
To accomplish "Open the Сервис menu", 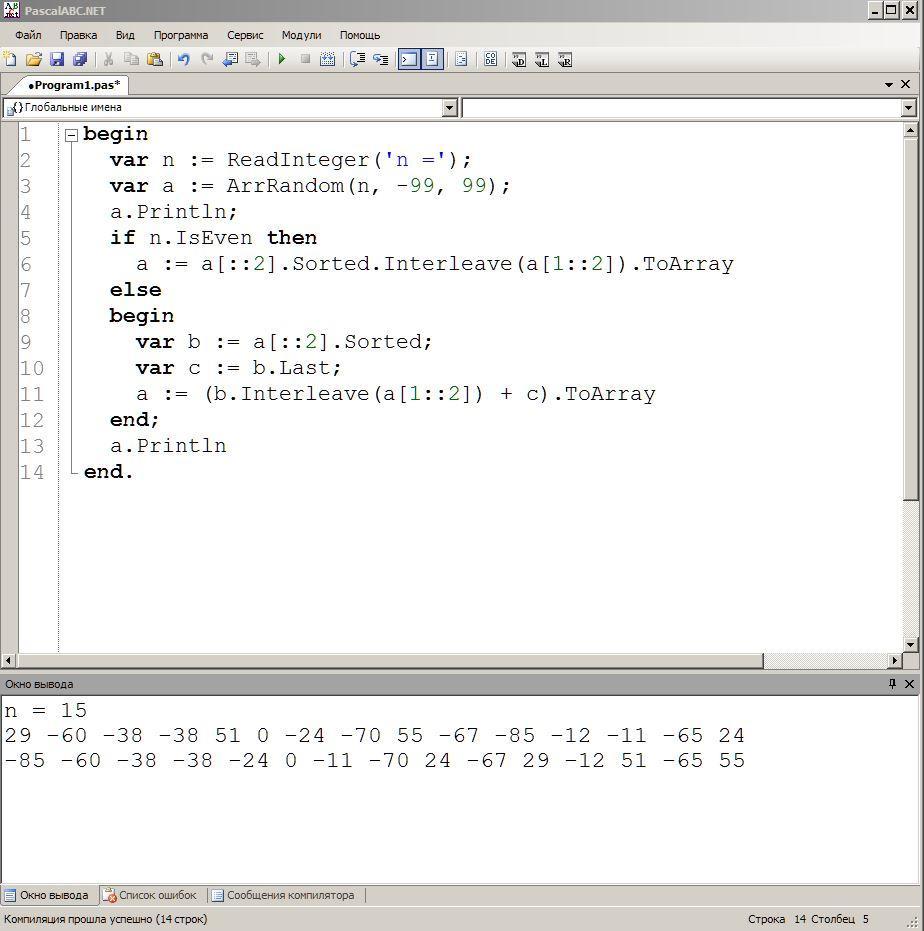I will point(245,35).
